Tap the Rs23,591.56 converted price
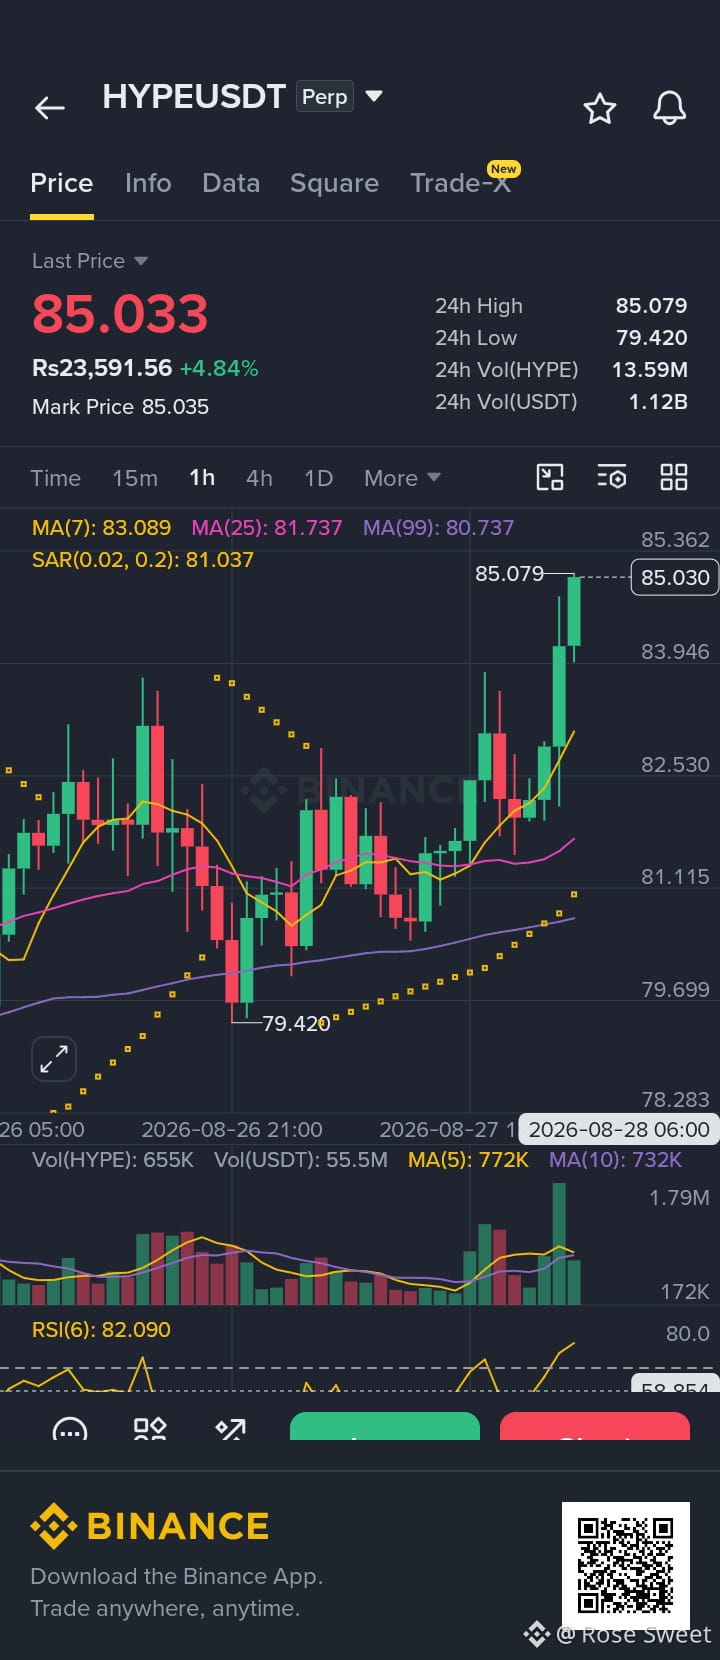The height and width of the screenshot is (1660, 720). (x=102, y=368)
